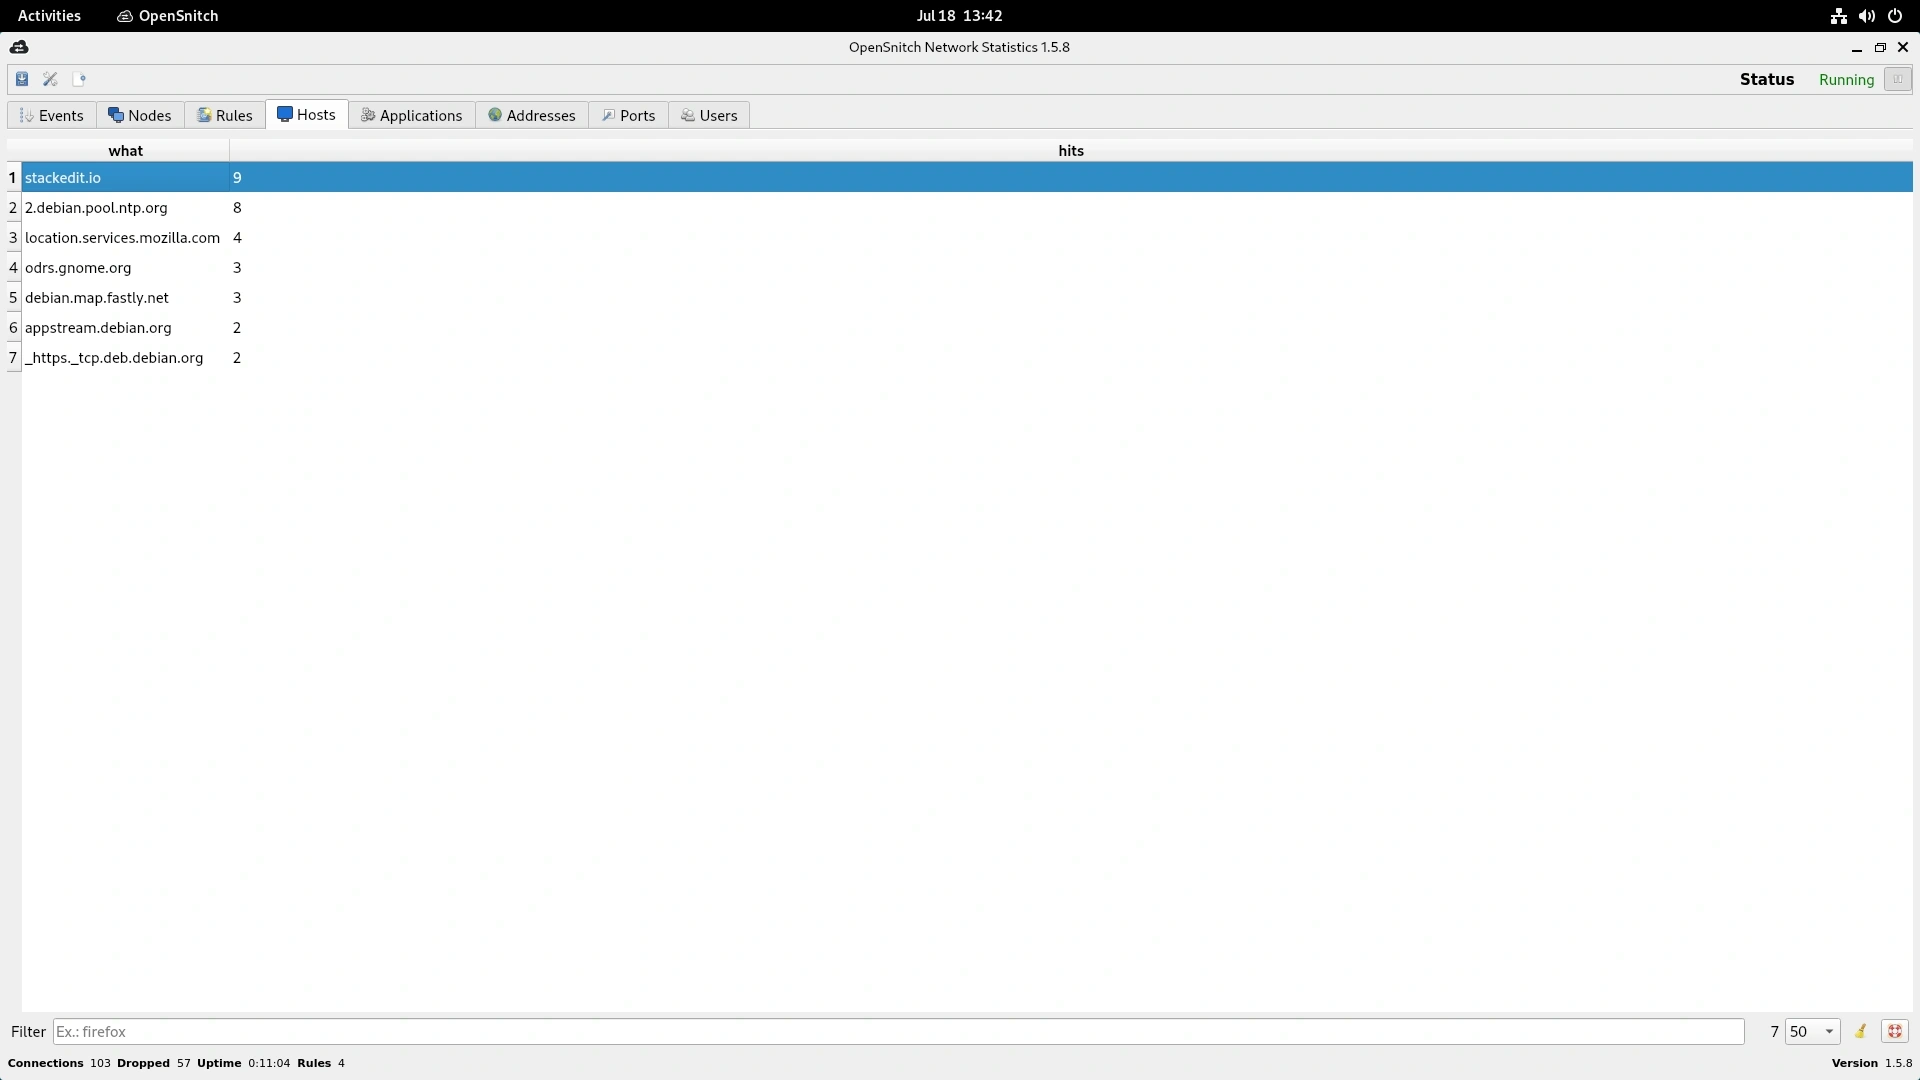
Task: Select the location.services.mozilla.com row
Action: [x=122, y=237]
